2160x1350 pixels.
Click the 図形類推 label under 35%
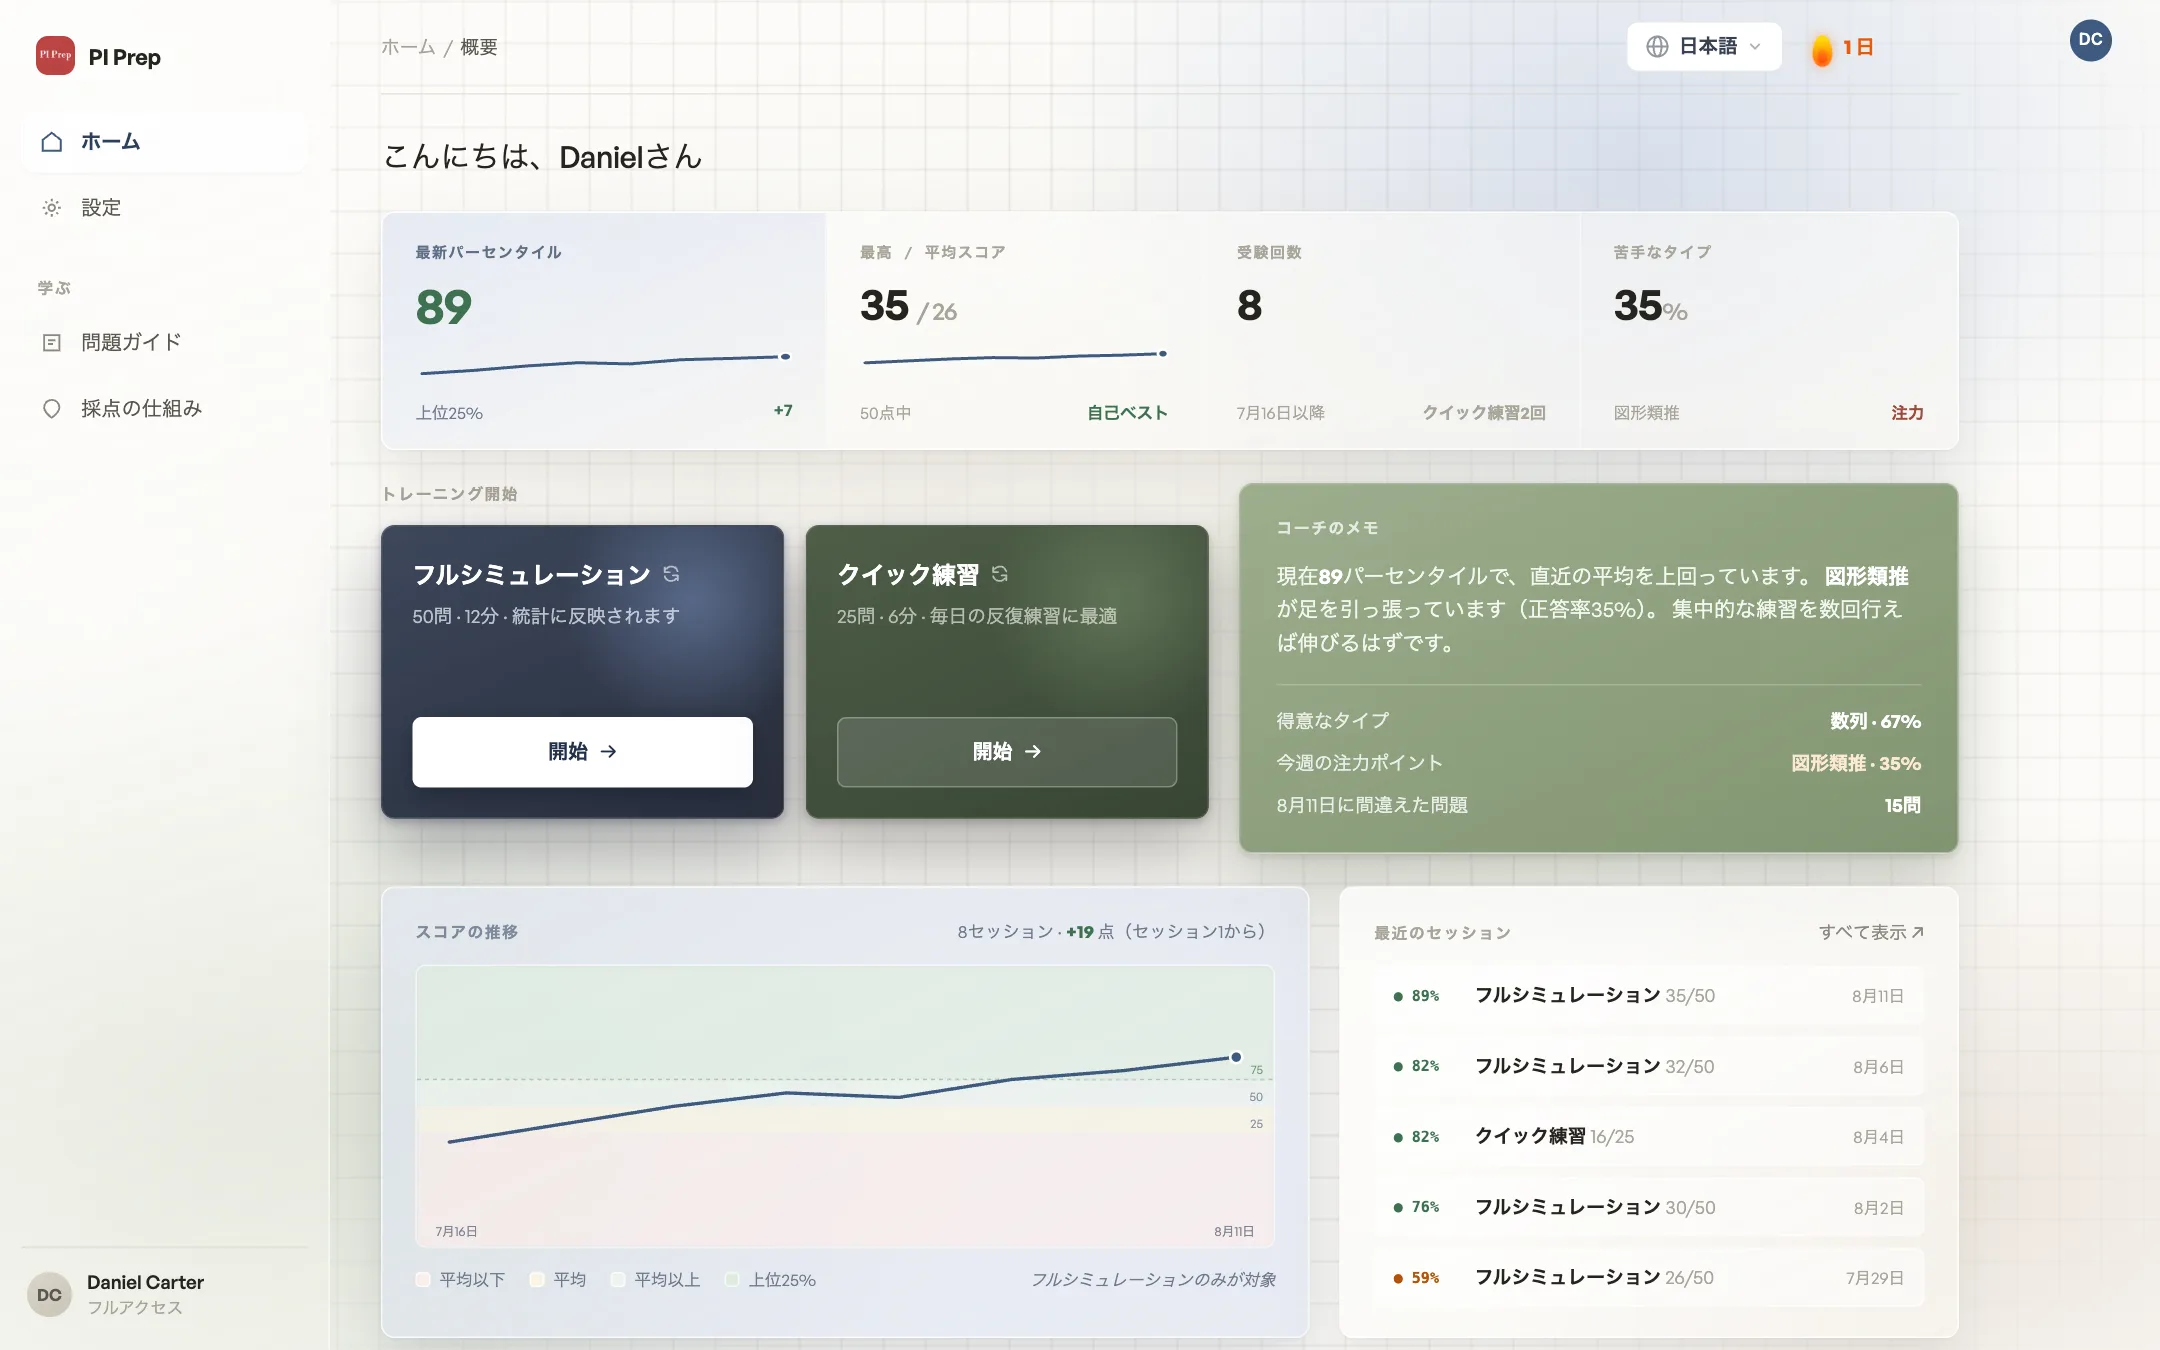(1646, 413)
